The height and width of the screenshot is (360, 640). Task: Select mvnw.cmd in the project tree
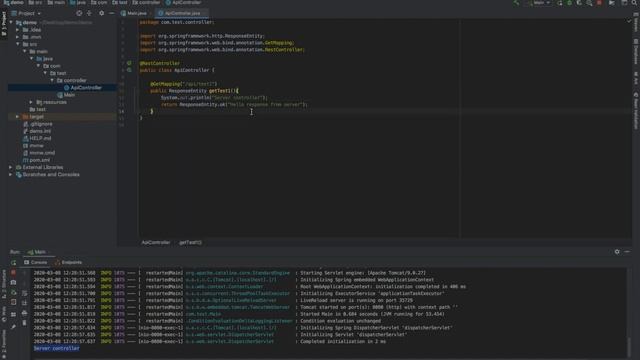(x=39, y=153)
